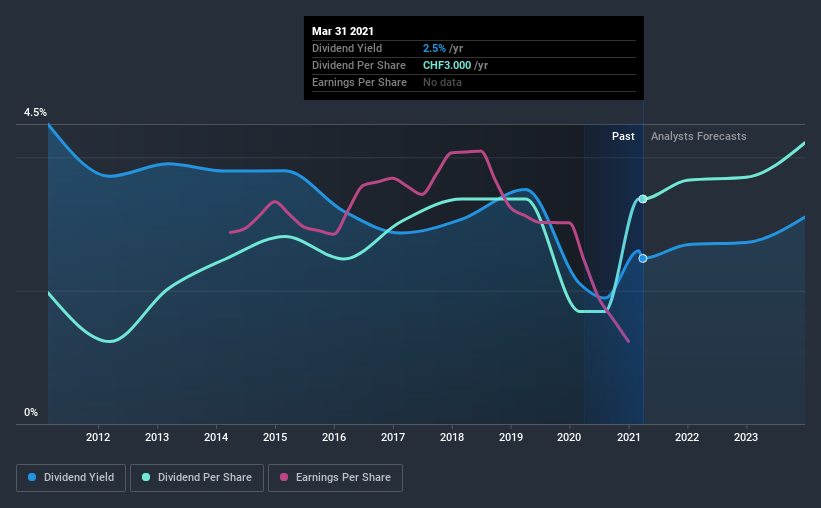Select the 2015 year label on the axis

pos(275,437)
